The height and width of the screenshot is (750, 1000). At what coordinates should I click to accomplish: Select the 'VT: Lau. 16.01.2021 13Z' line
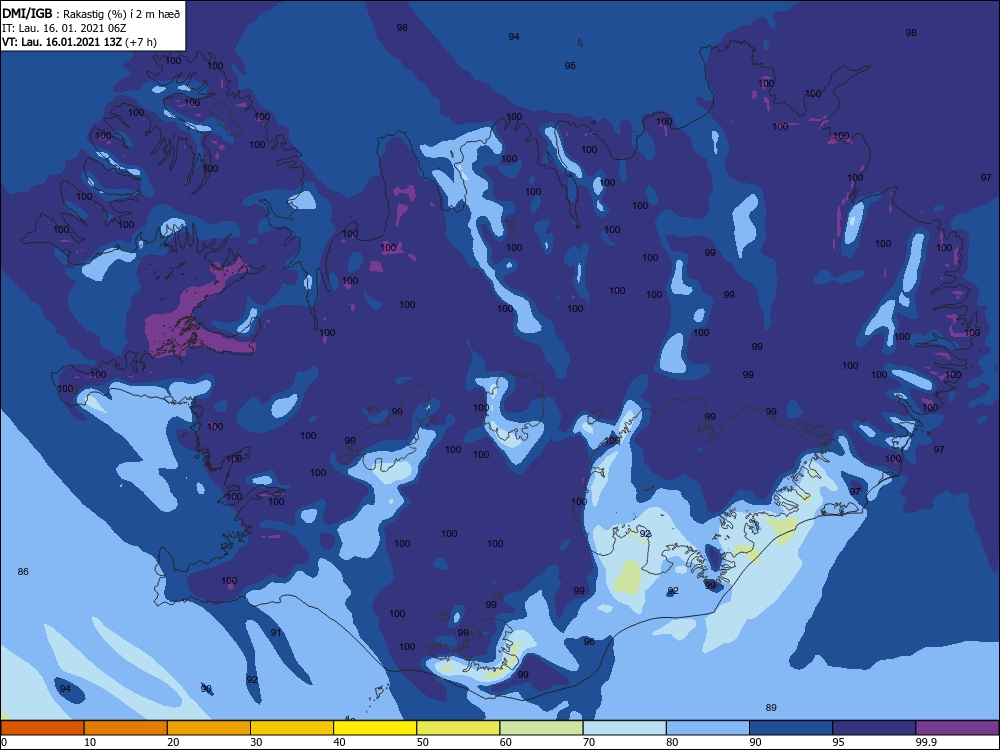pos(62,42)
